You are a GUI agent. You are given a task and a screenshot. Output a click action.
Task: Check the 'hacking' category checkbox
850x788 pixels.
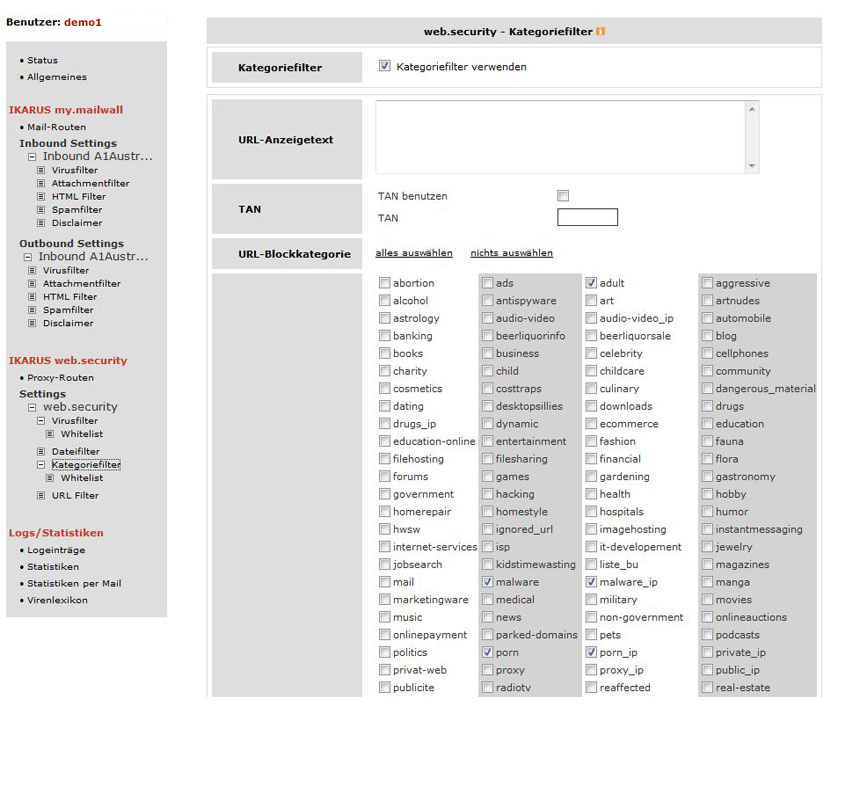(x=488, y=494)
